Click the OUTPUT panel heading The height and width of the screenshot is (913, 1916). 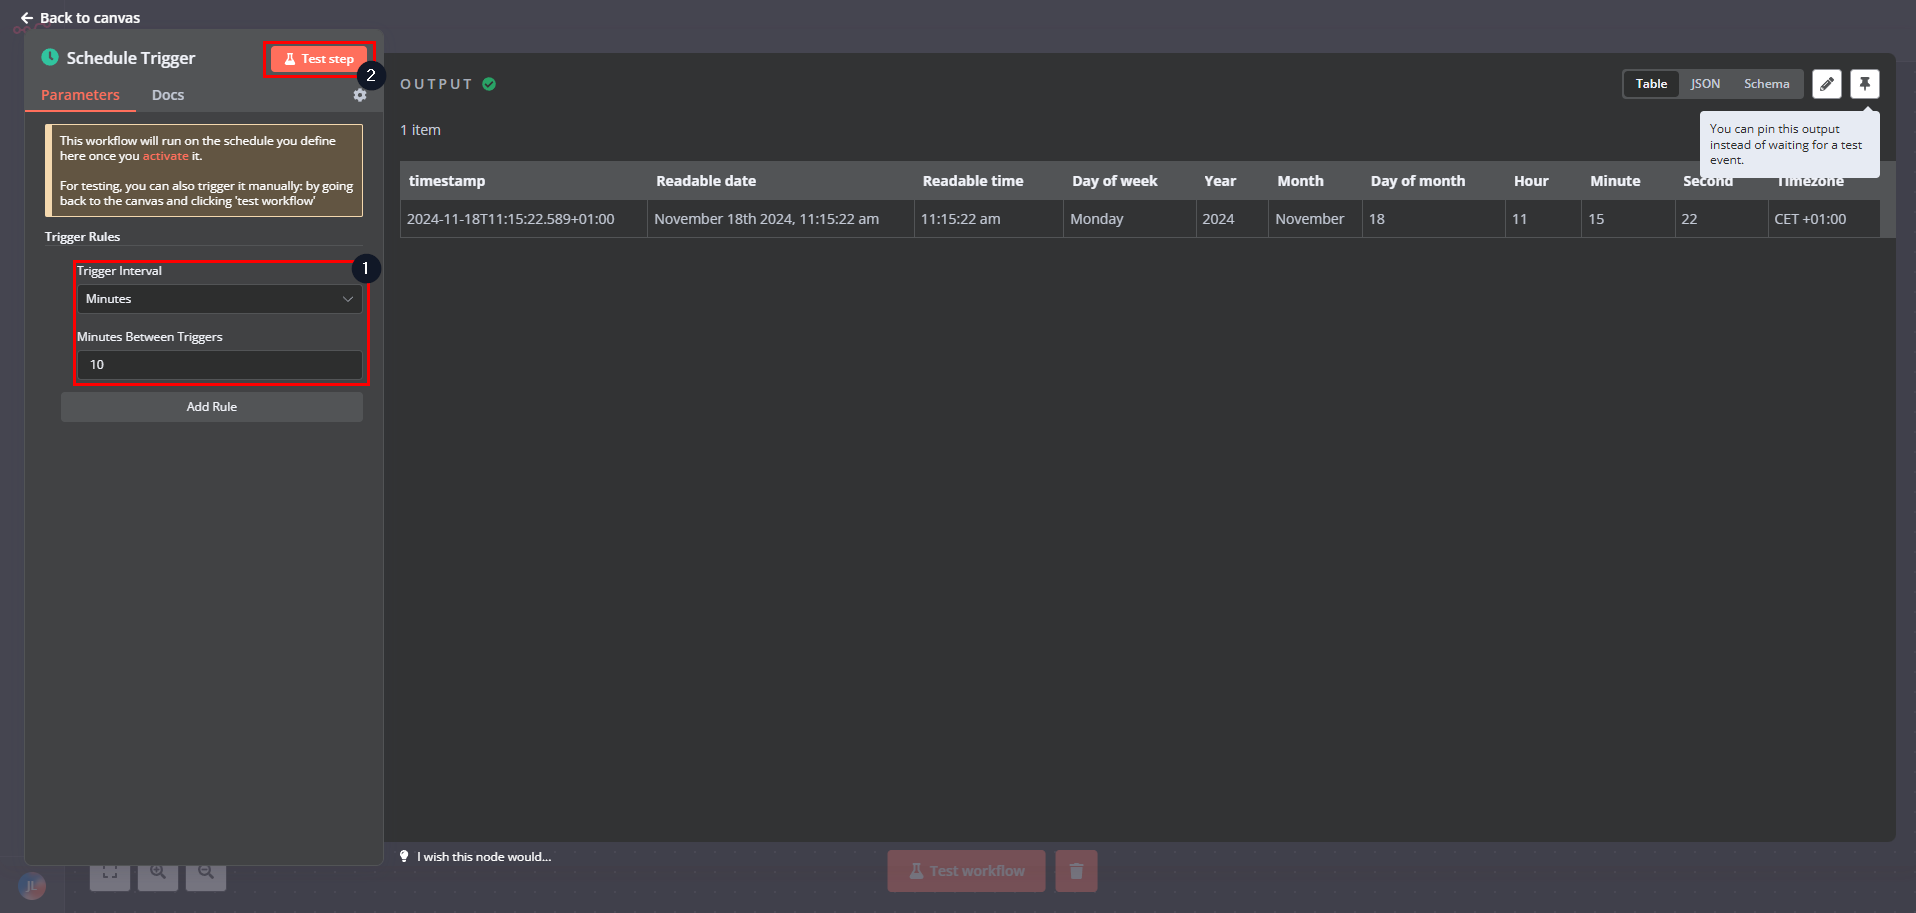click(x=436, y=84)
